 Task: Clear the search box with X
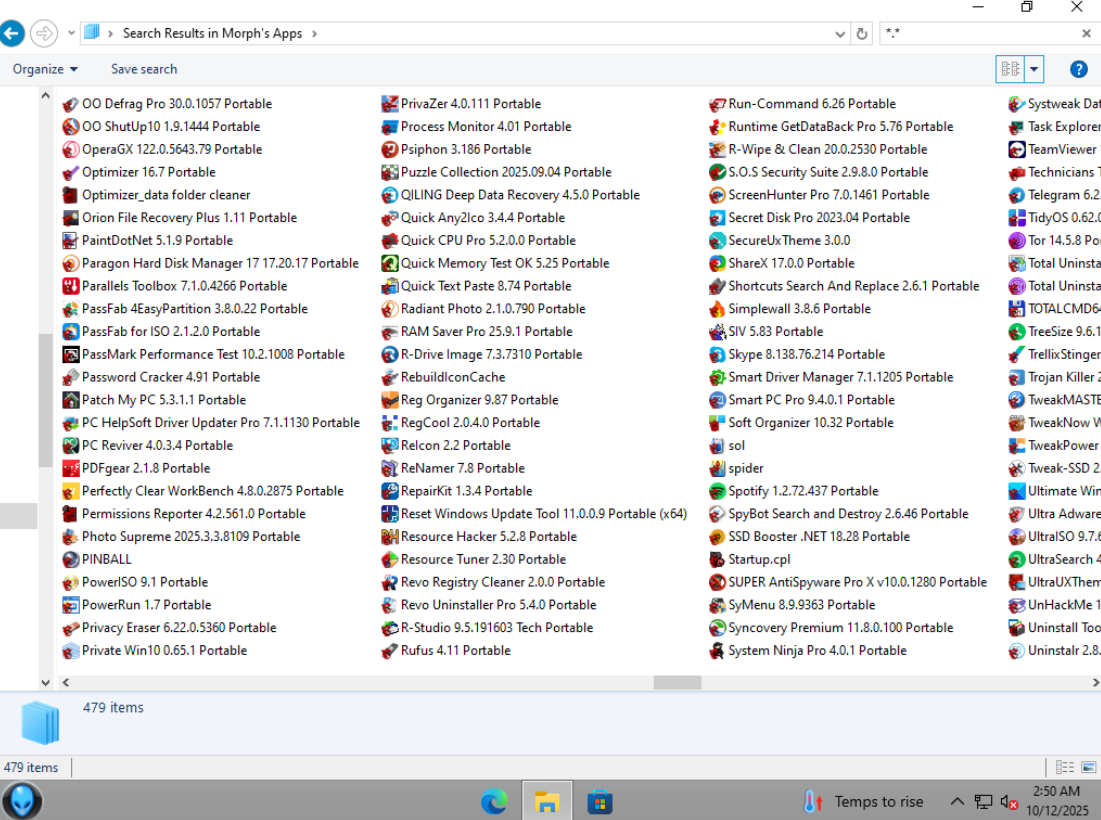[1086, 33]
